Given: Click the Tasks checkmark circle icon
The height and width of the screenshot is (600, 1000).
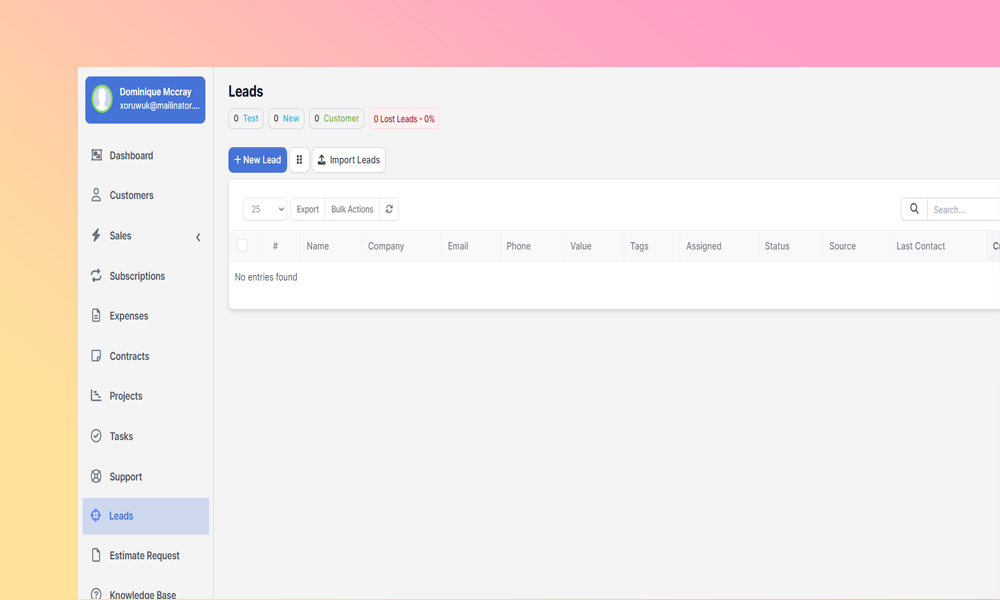Looking at the screenshot, I should pos(96,435).
